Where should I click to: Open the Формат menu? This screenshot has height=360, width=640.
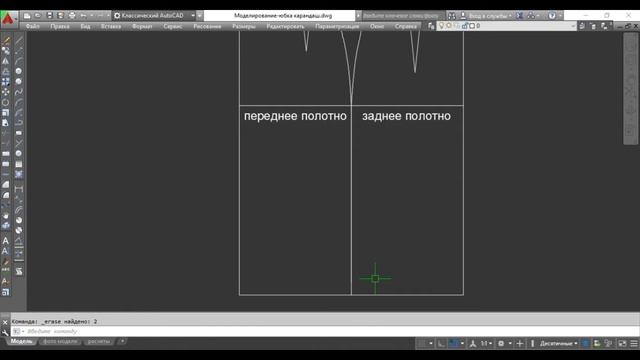[x=142, y=26]
